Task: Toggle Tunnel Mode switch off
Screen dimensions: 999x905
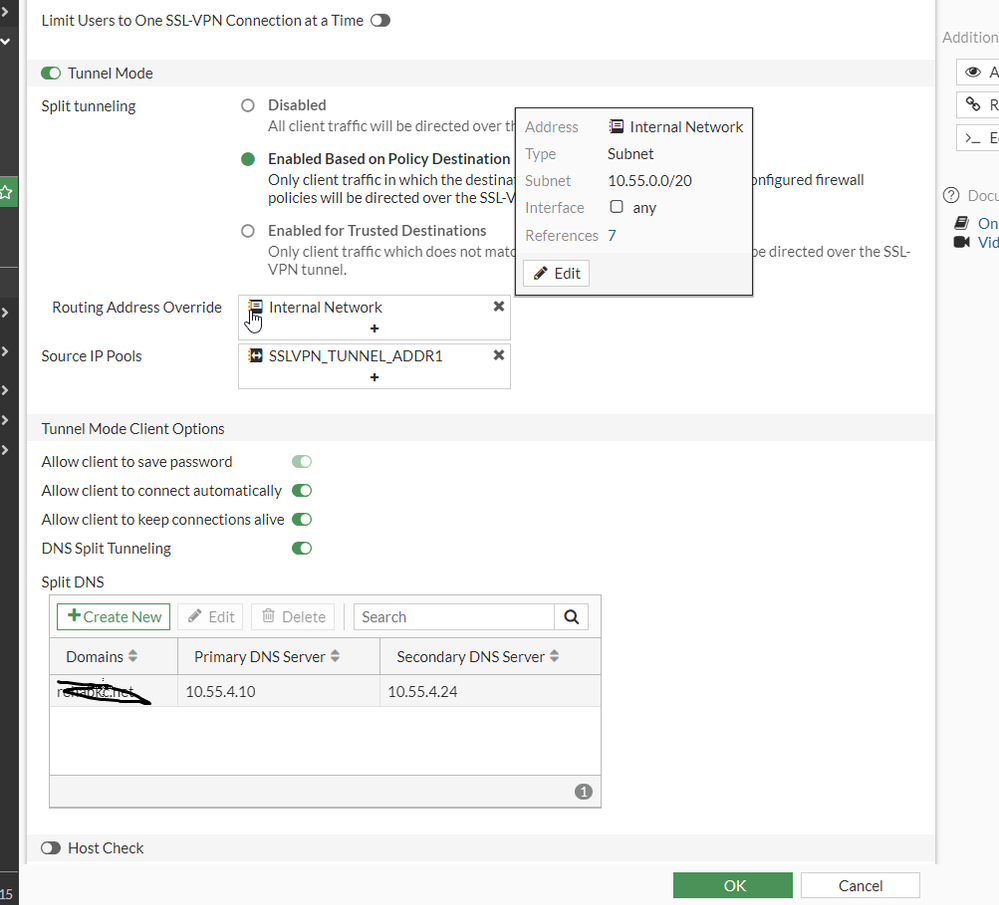Action: click(51, 73)
